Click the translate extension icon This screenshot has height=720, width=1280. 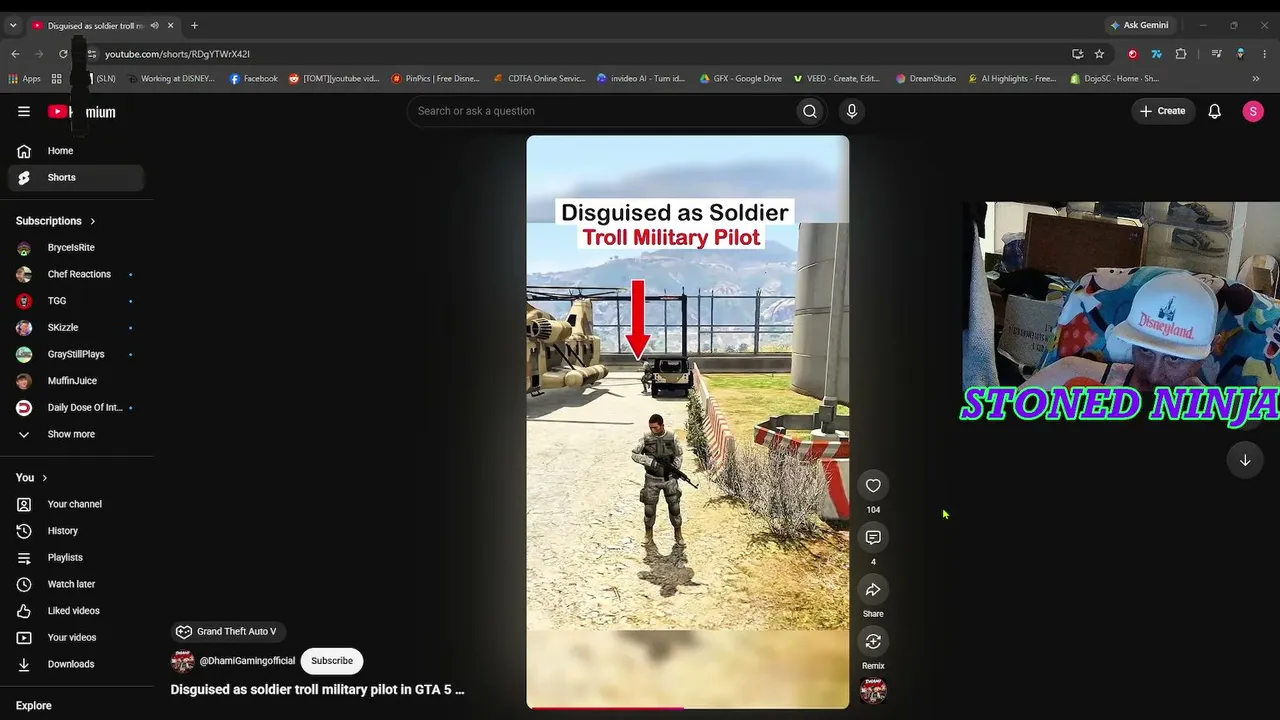(1156, 54)
